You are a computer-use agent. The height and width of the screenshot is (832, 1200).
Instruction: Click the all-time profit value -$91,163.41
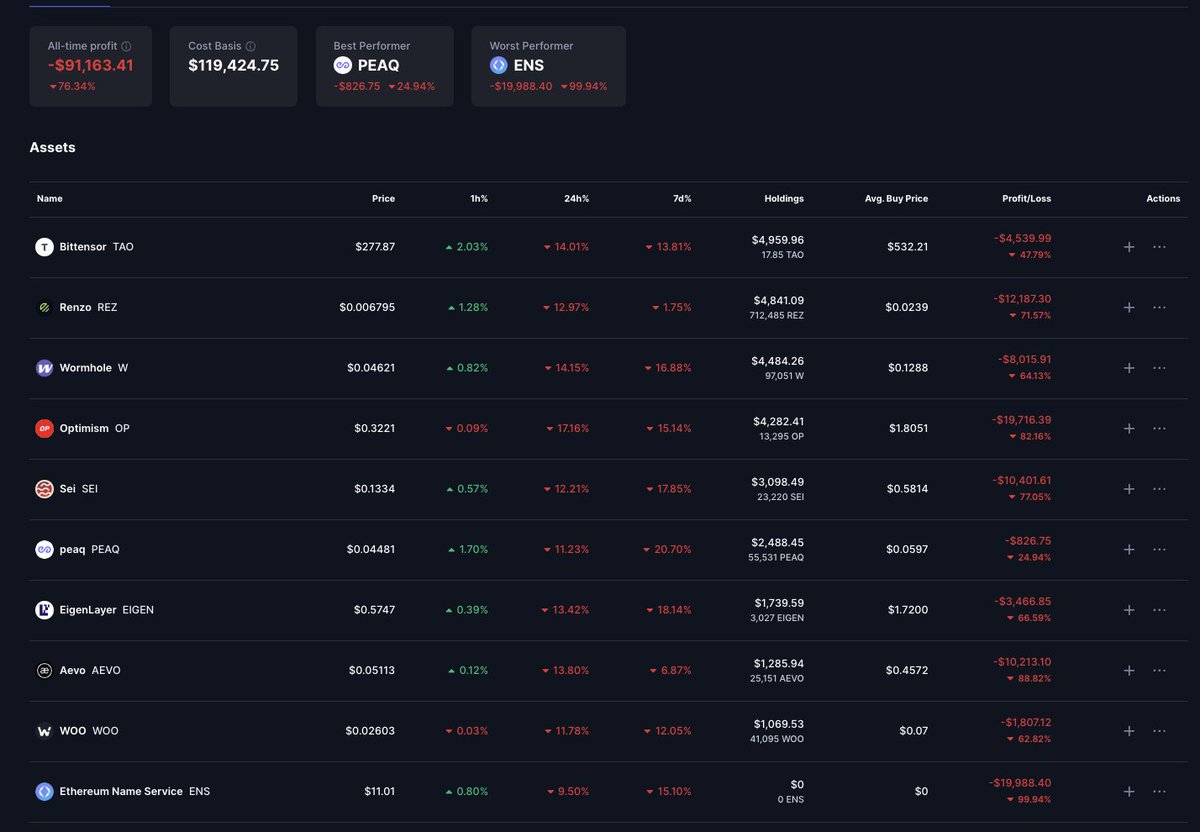[x=91, y=66]
